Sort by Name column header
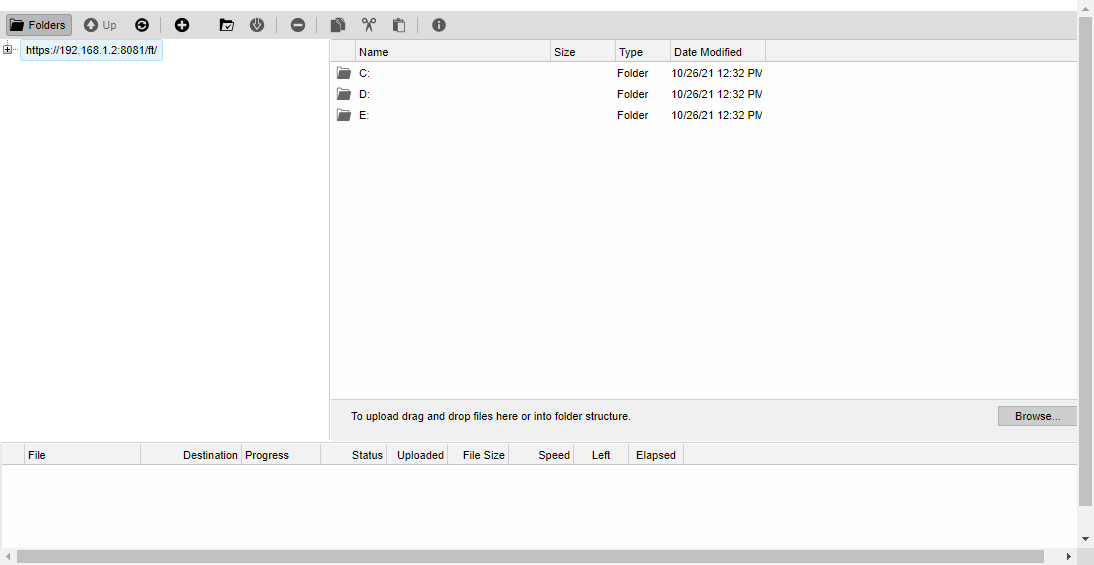Screen dimensions: 1094x565 453,52
